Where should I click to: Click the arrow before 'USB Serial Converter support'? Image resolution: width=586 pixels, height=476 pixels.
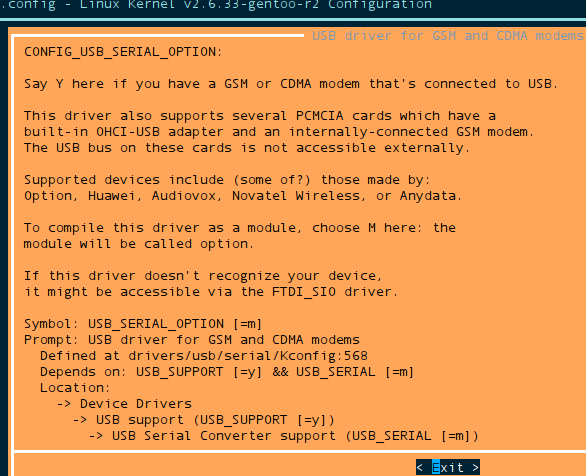[x=96, y=436]
